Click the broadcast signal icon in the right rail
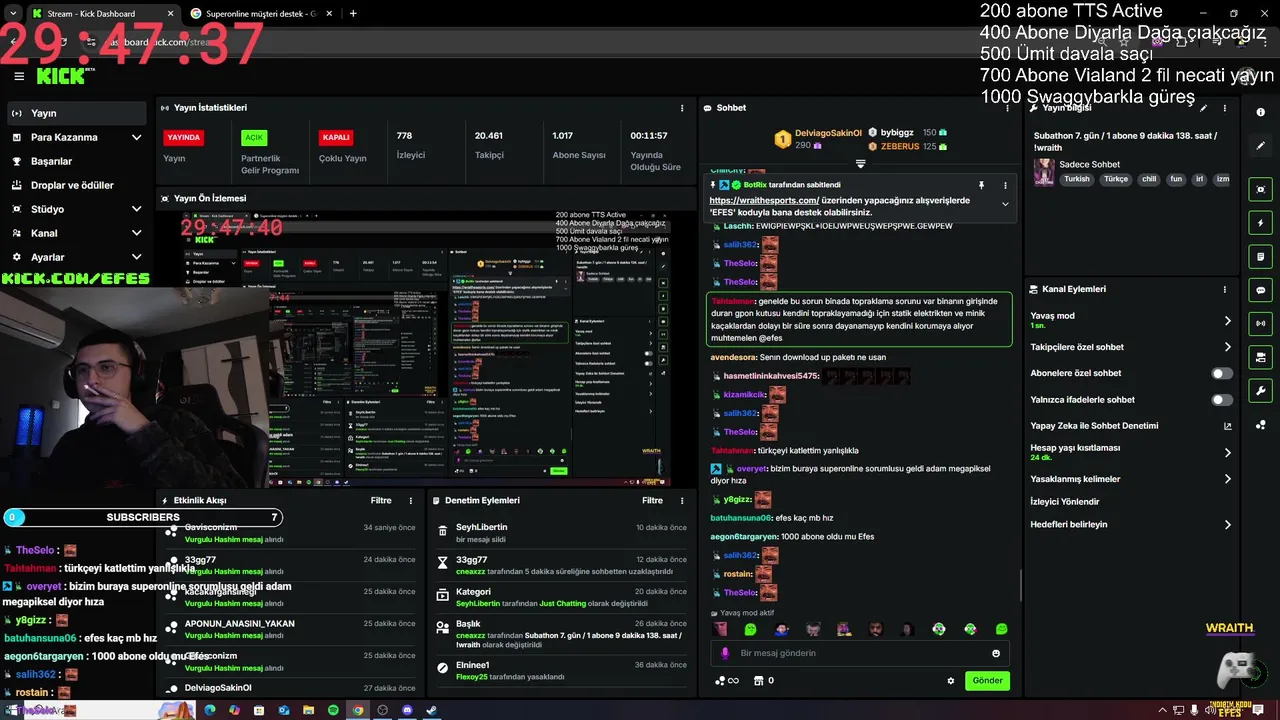Image resolution: width=1280 pixels, height=720 pixels. [1261, 324]
